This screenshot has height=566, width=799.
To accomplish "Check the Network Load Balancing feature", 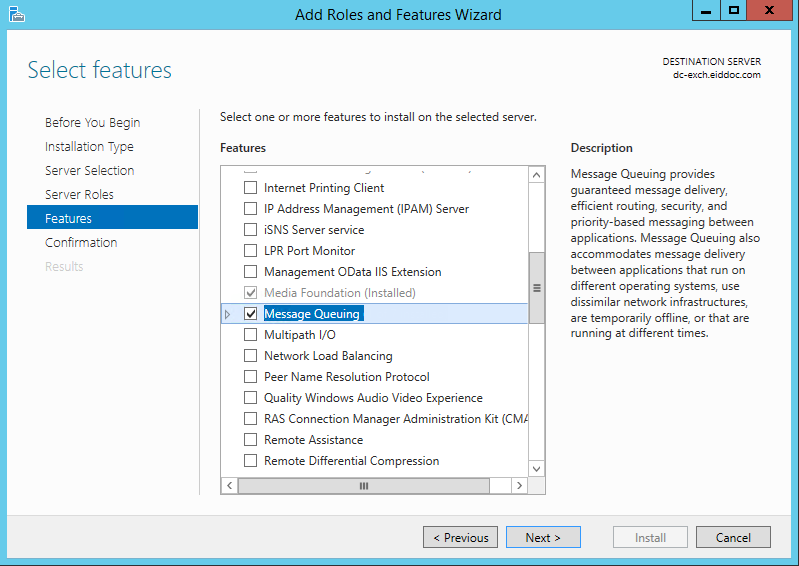I will (x=251, y=356).
